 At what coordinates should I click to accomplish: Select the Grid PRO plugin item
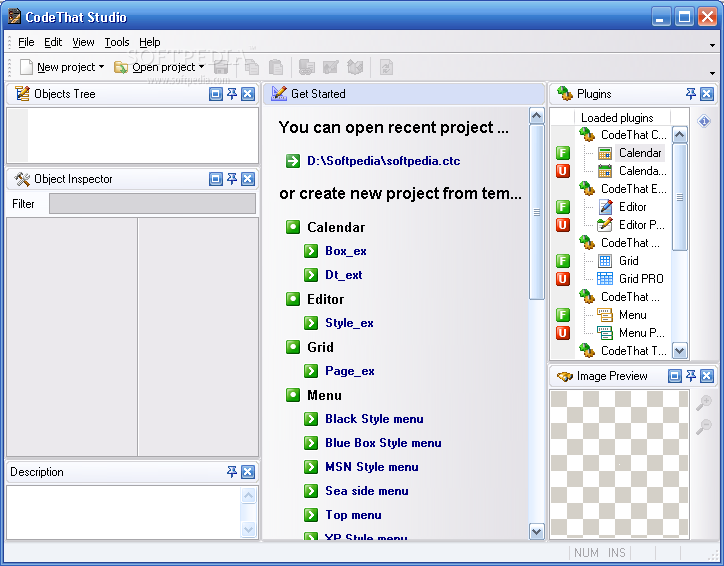641,279
